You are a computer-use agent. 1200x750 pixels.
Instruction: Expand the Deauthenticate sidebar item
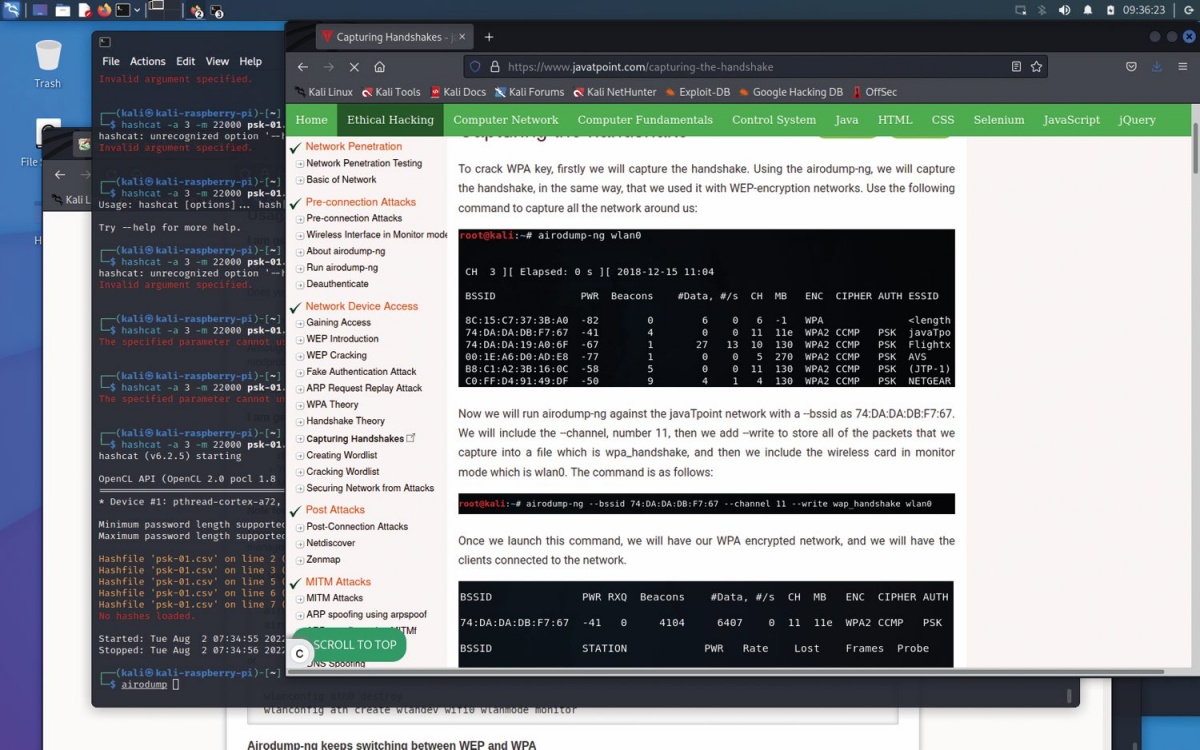point(337,284)
